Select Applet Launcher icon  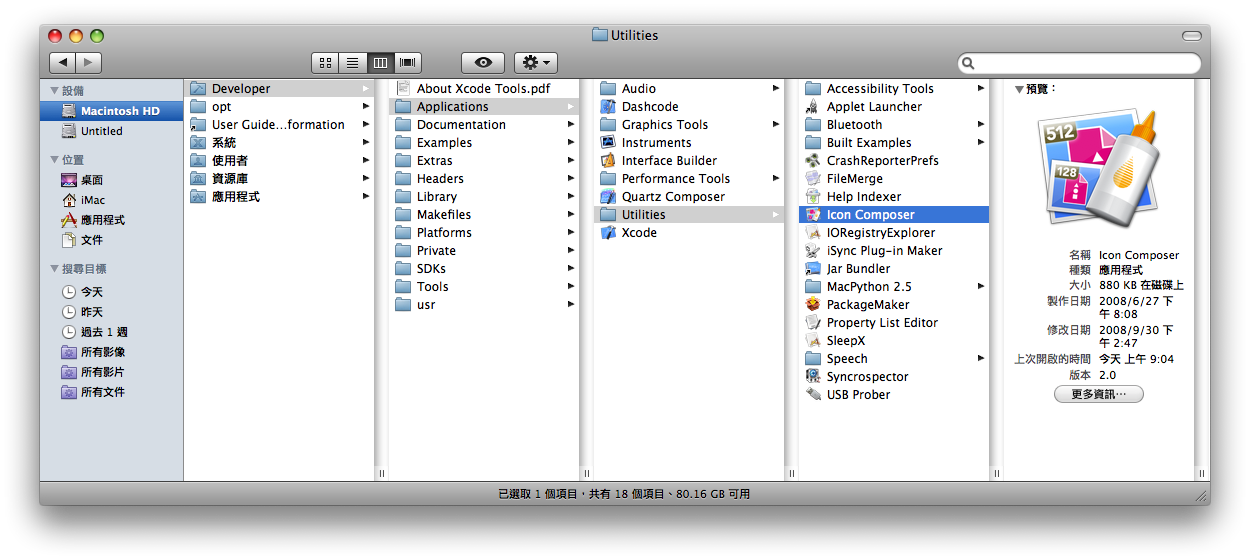813,107
